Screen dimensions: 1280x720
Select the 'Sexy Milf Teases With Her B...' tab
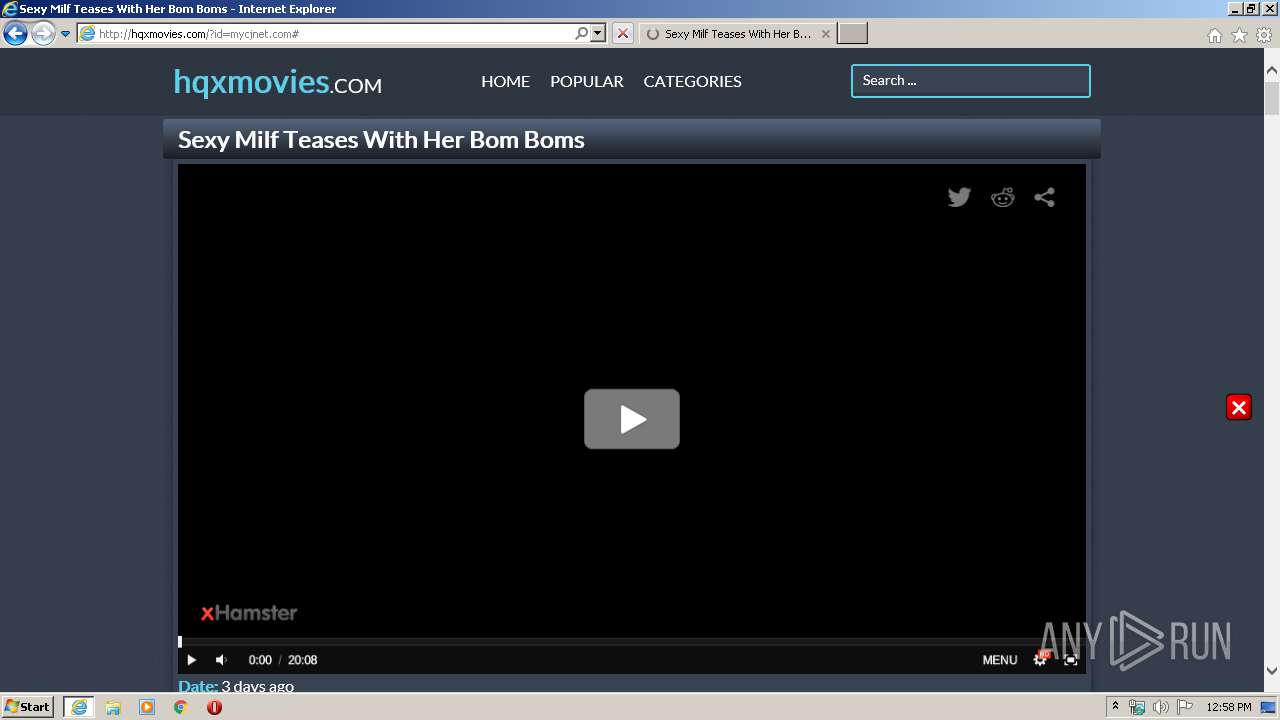[x=737, y=34]
